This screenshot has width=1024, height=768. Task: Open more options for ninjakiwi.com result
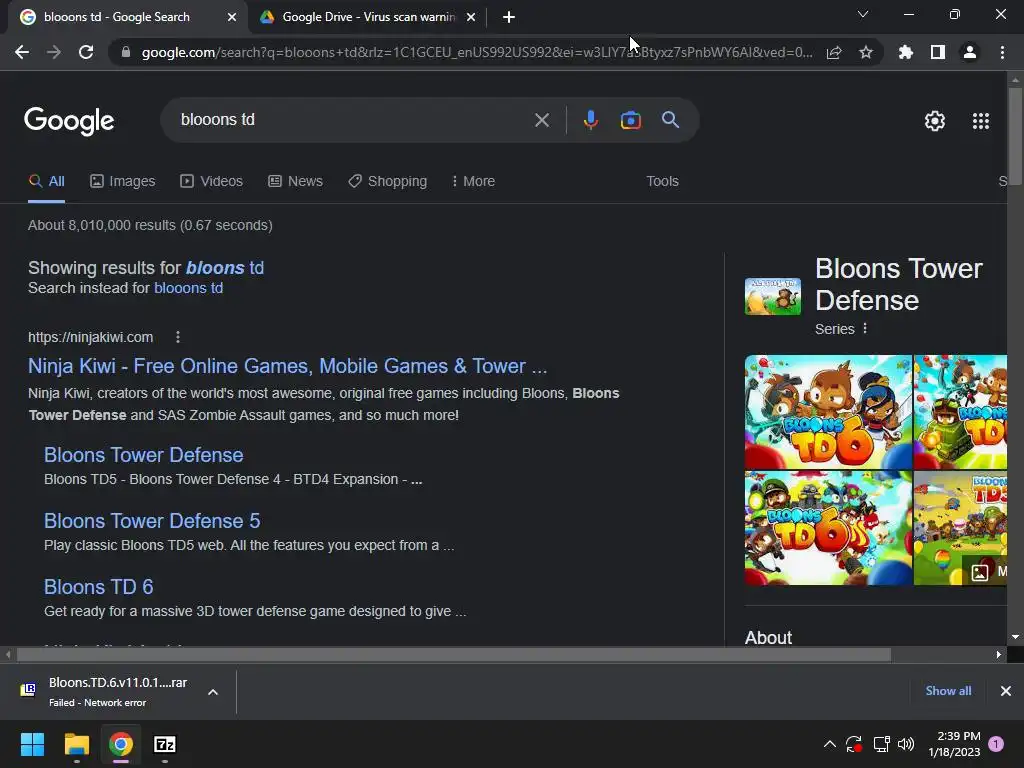[178, 337]
